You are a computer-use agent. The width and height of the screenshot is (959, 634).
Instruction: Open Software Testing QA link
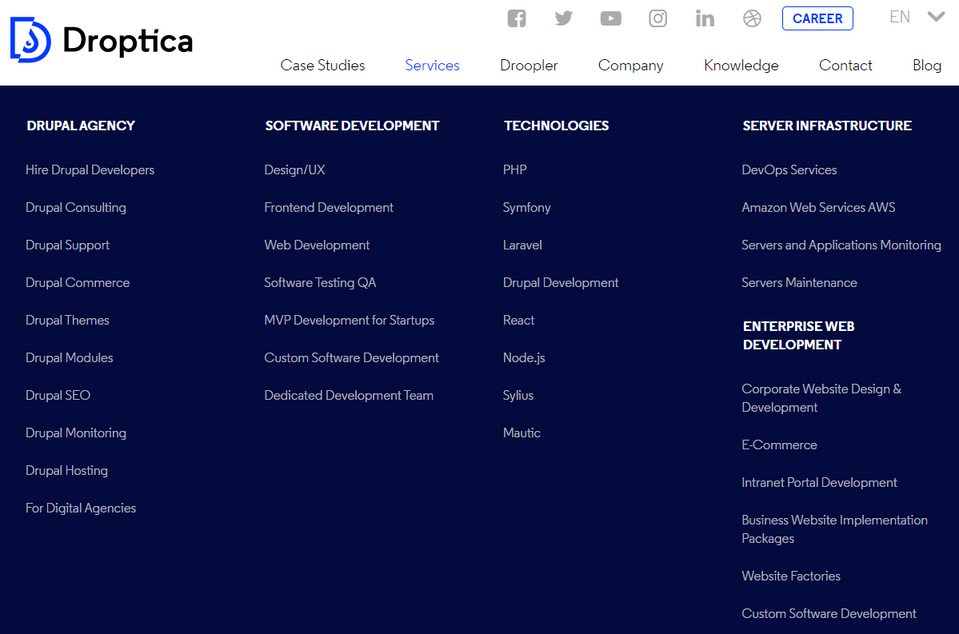click(320, 282)
